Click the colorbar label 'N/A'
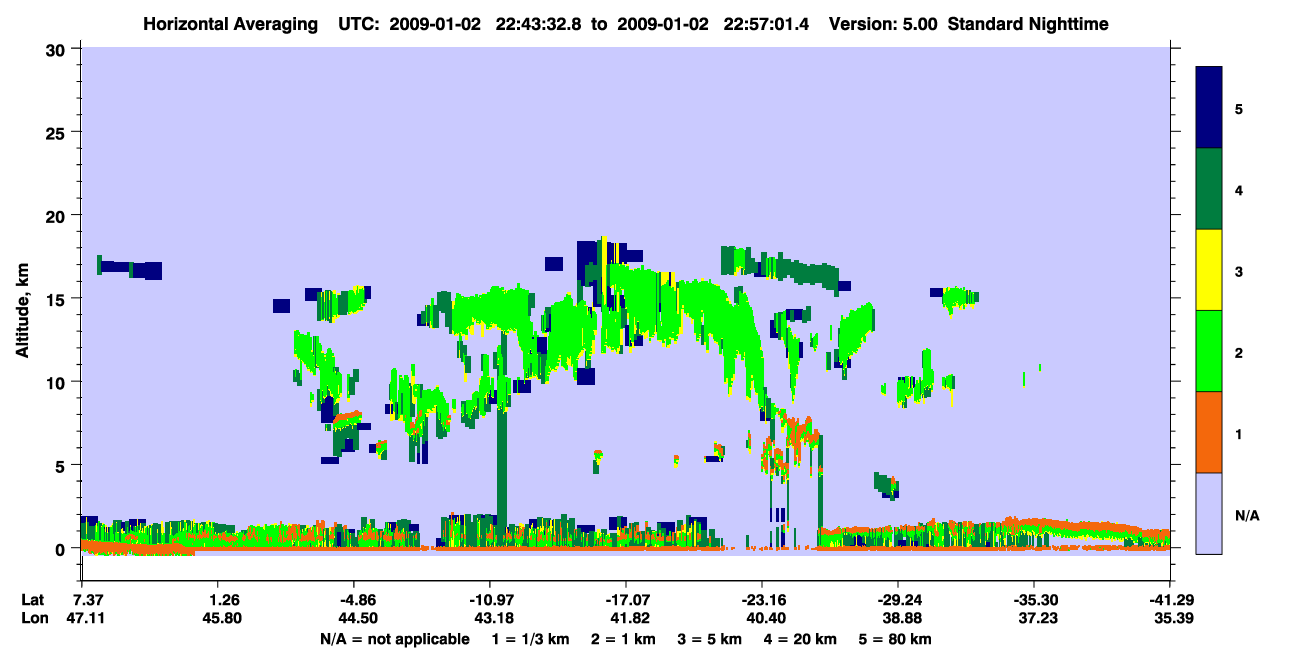Screen dimensions: 1300x667 coord(1246,516)
